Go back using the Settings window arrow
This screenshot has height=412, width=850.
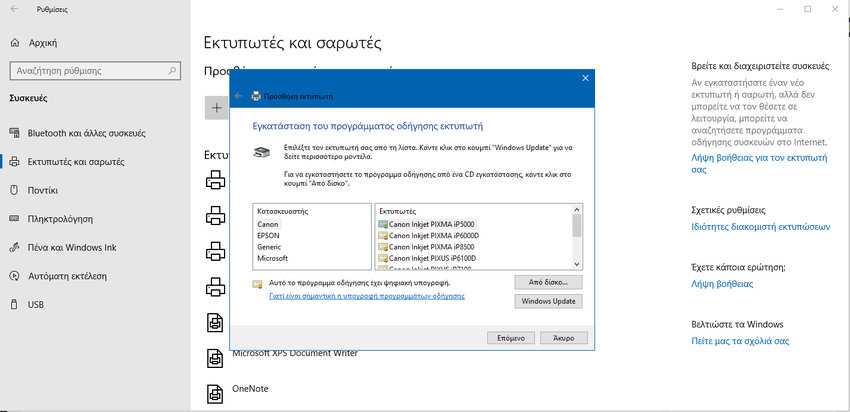(15, 9)
